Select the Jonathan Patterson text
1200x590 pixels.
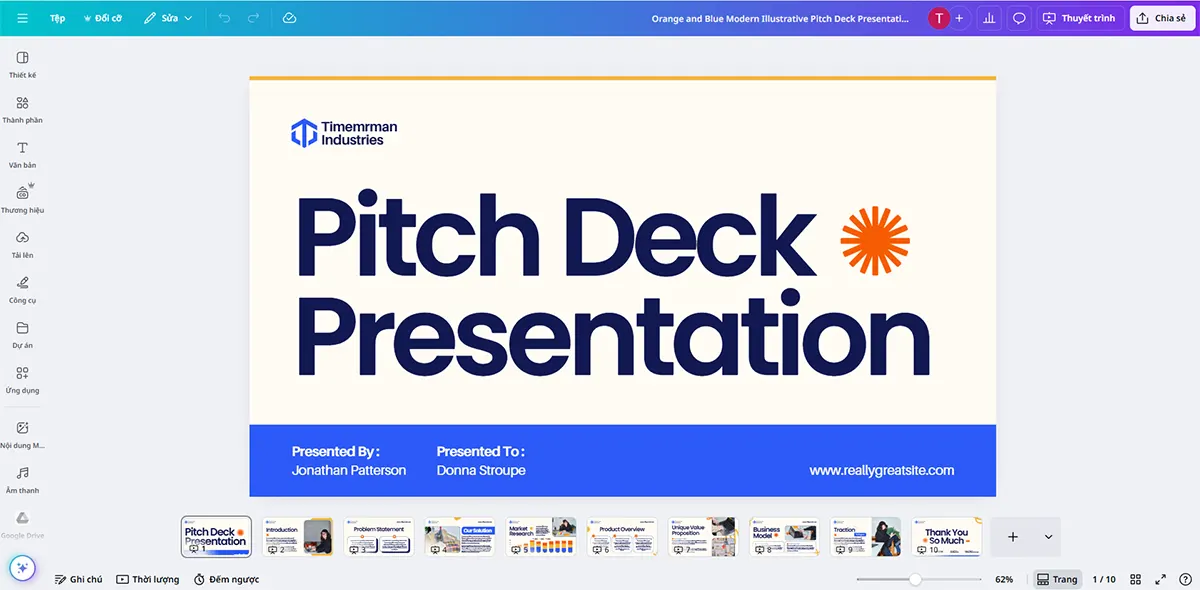coord(349,470)
